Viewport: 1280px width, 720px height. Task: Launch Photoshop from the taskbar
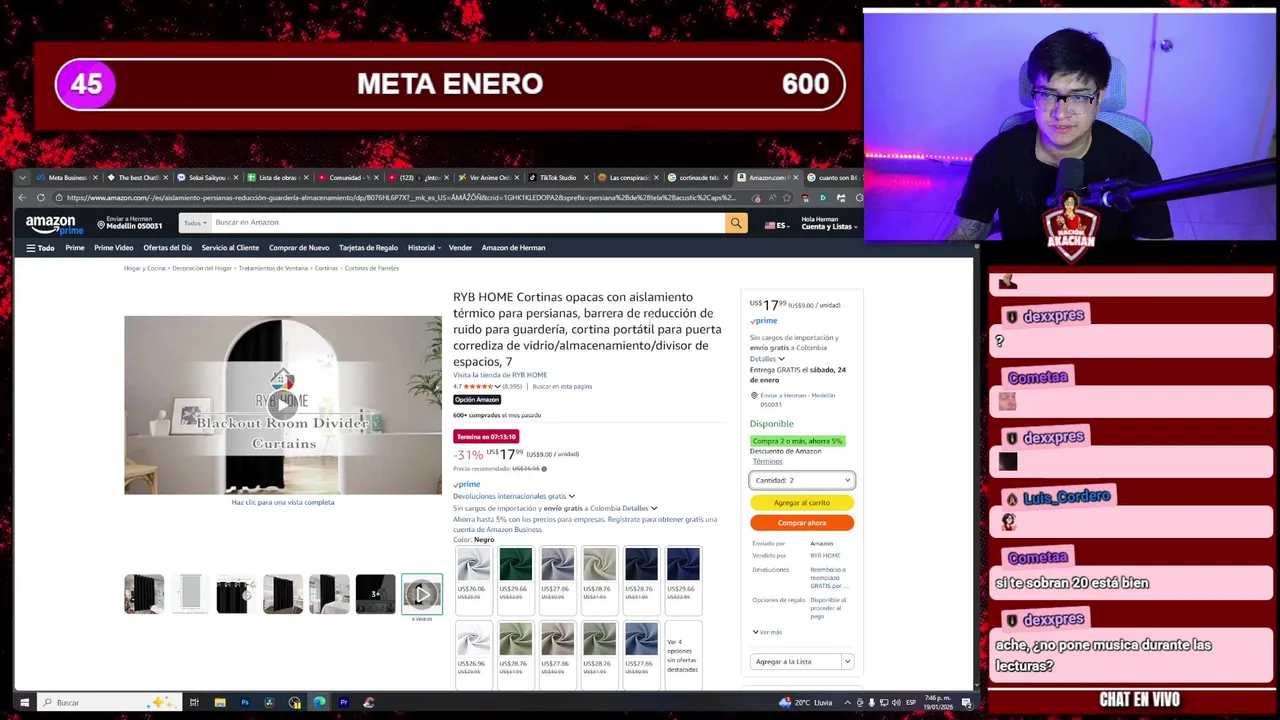tap(244, 702)
